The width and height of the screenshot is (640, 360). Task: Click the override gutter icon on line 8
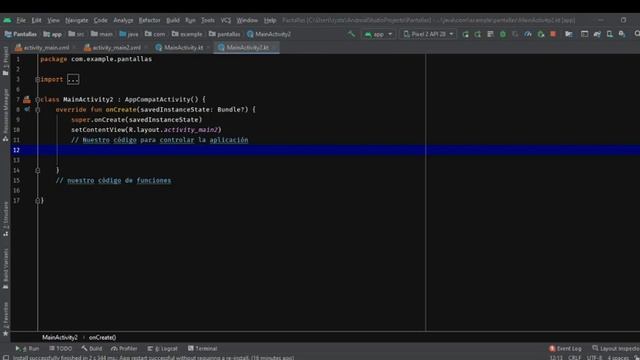(x=27, y=109)
